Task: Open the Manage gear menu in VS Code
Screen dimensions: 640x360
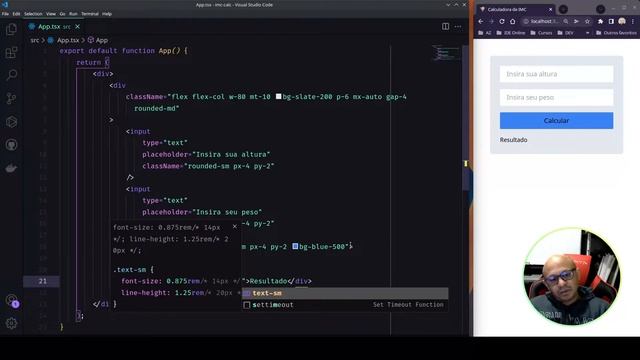Action: (11, 323)
